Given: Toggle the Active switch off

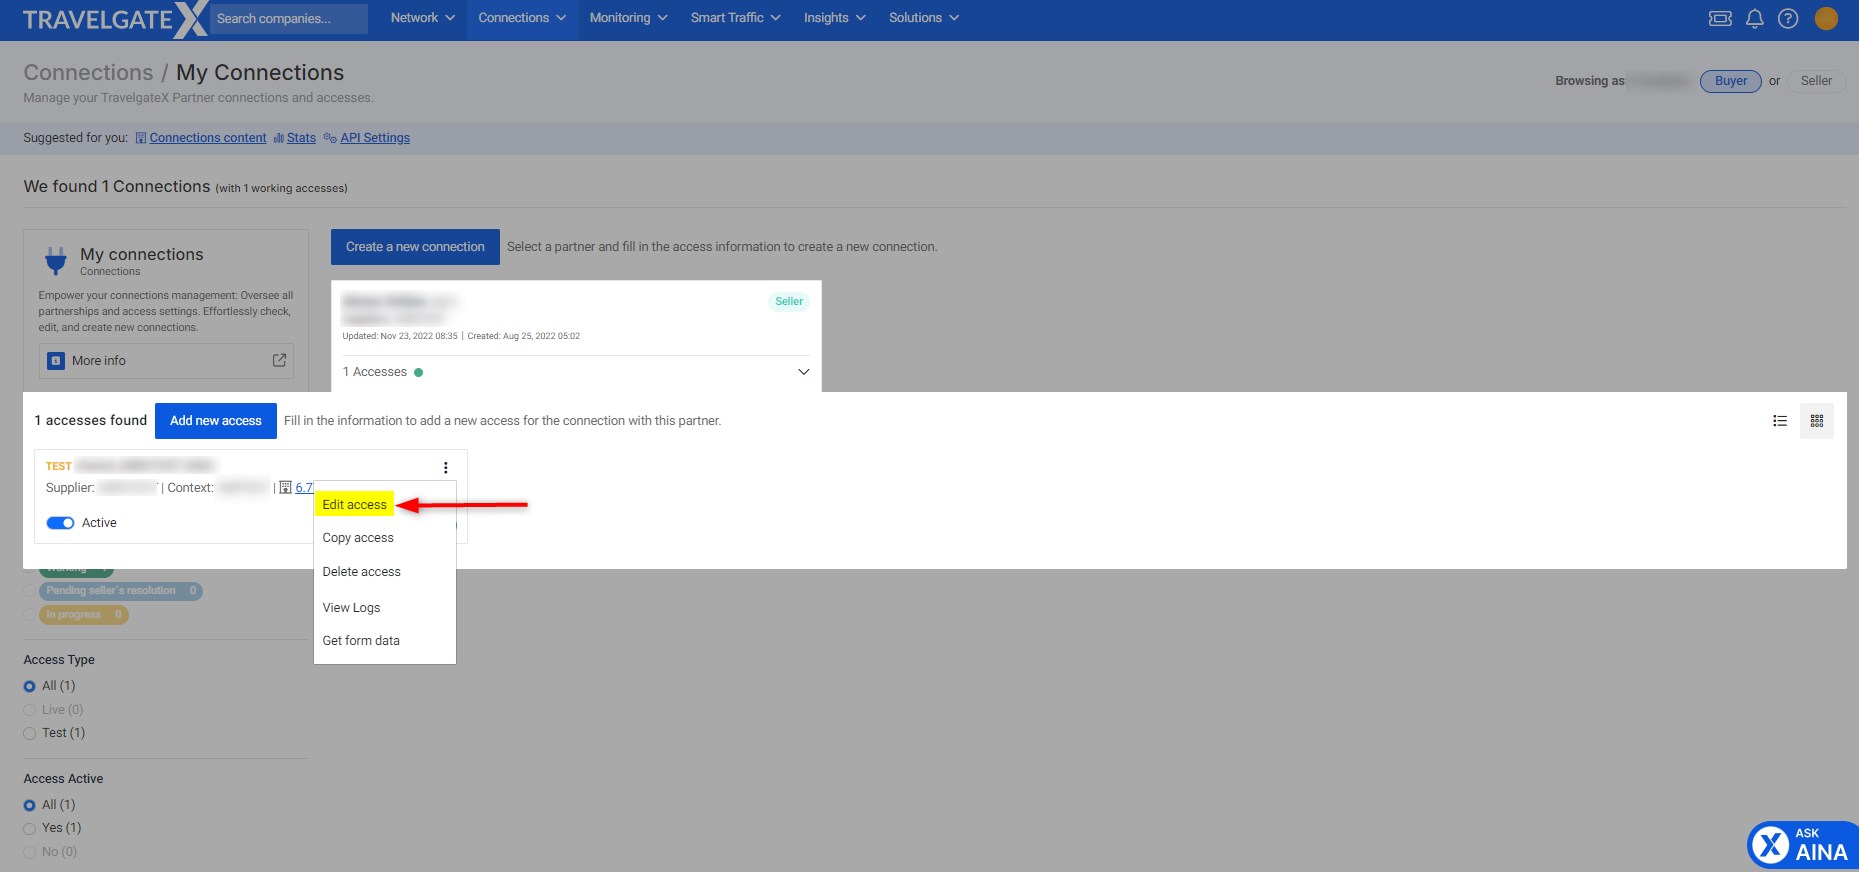Looking at the screenshot, I should coord(60,523).
